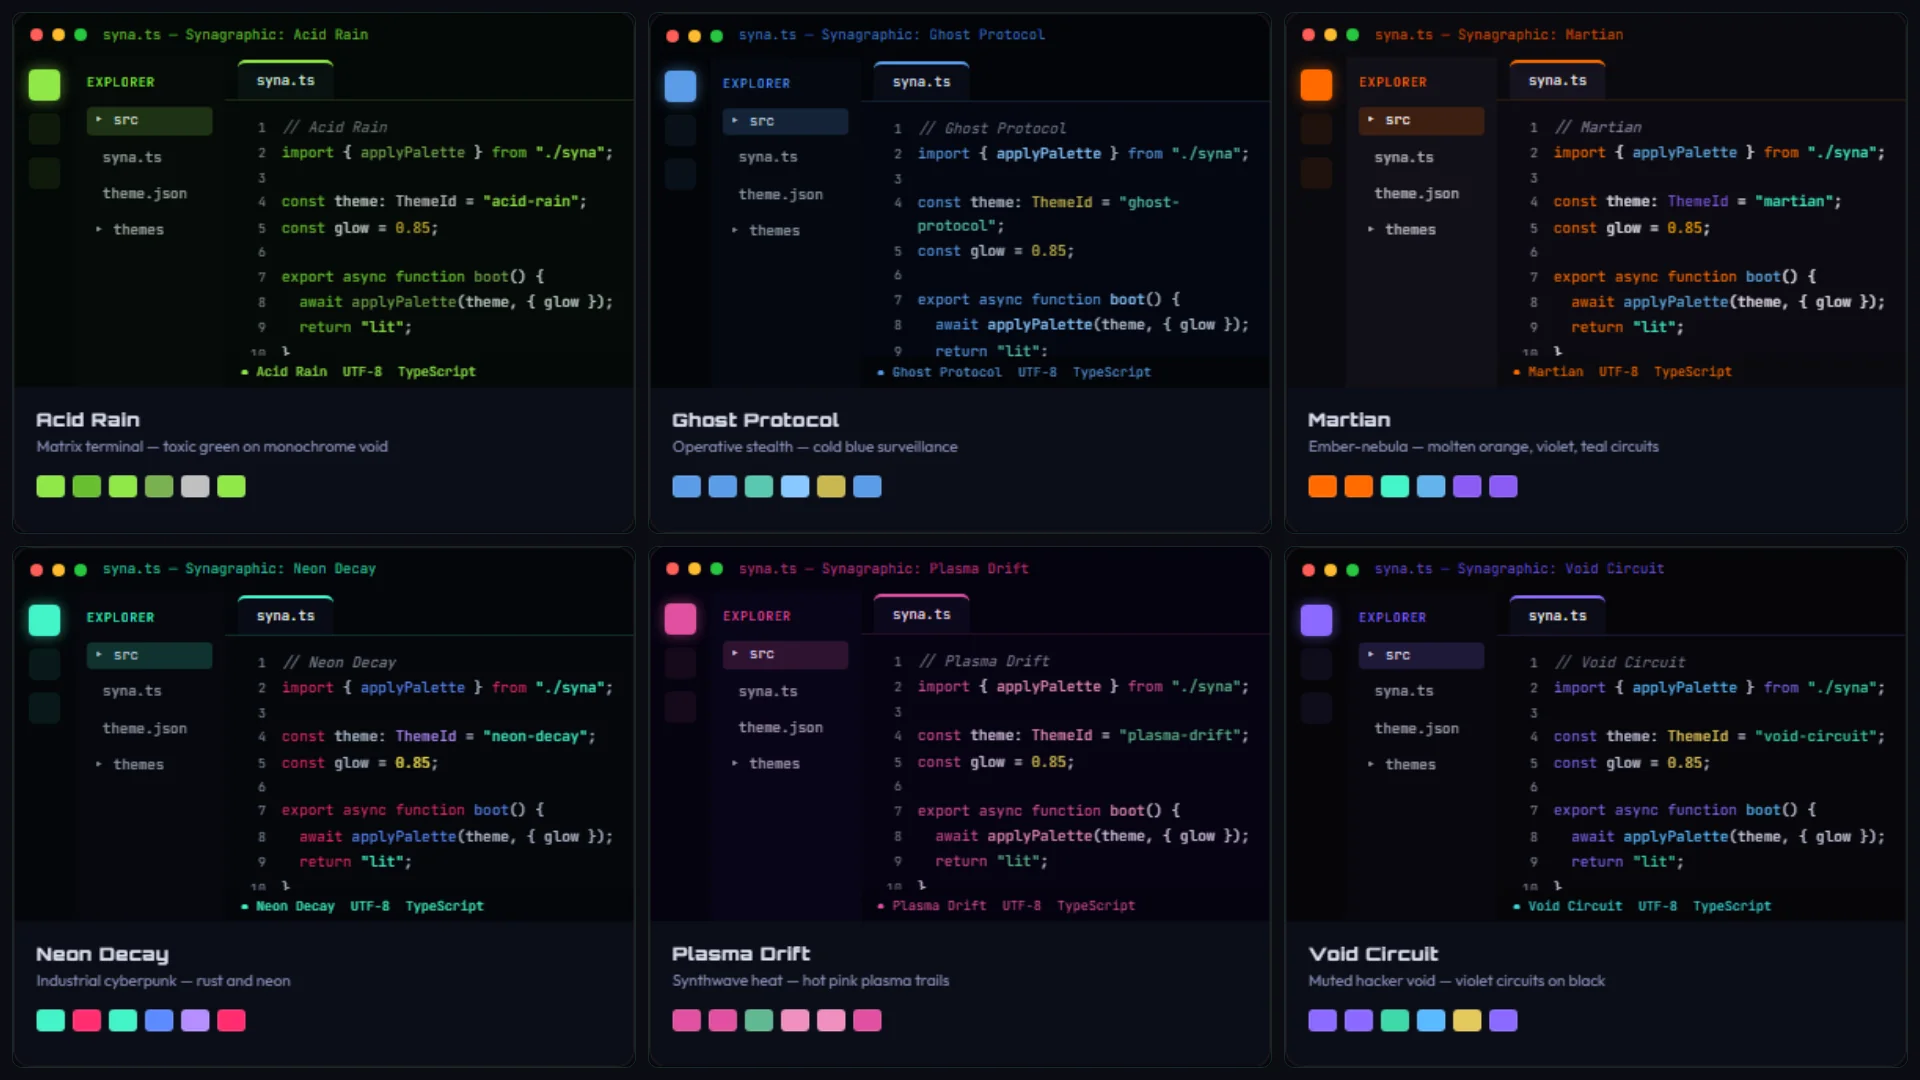This screenshot has height=1080, width=1920.
Task: Pick the yellow swatch under Ghost Protocol
Action: coord(831,486)
